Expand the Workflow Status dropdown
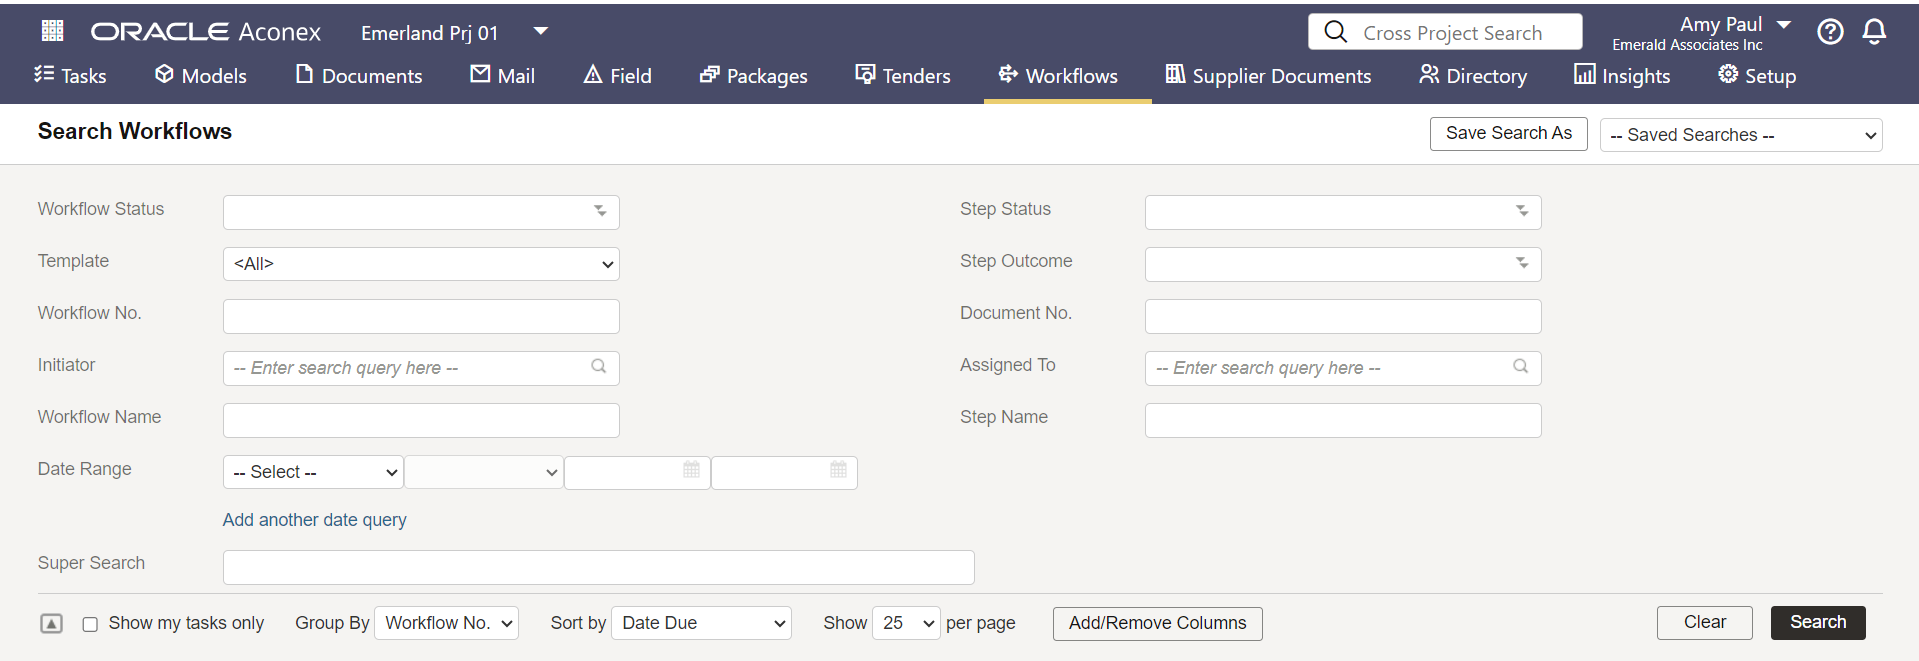This screenshot has width=1919, height=661. [421, 212]
